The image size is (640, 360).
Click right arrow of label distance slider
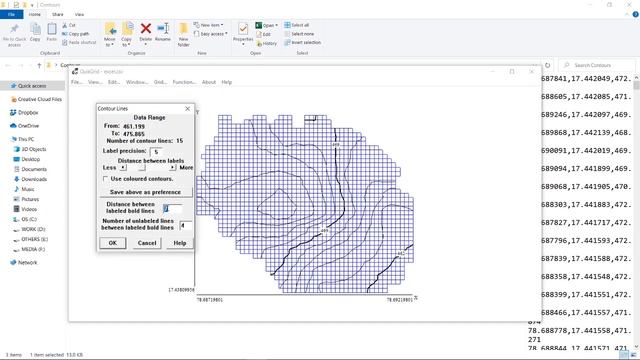[x=173, y=167]
